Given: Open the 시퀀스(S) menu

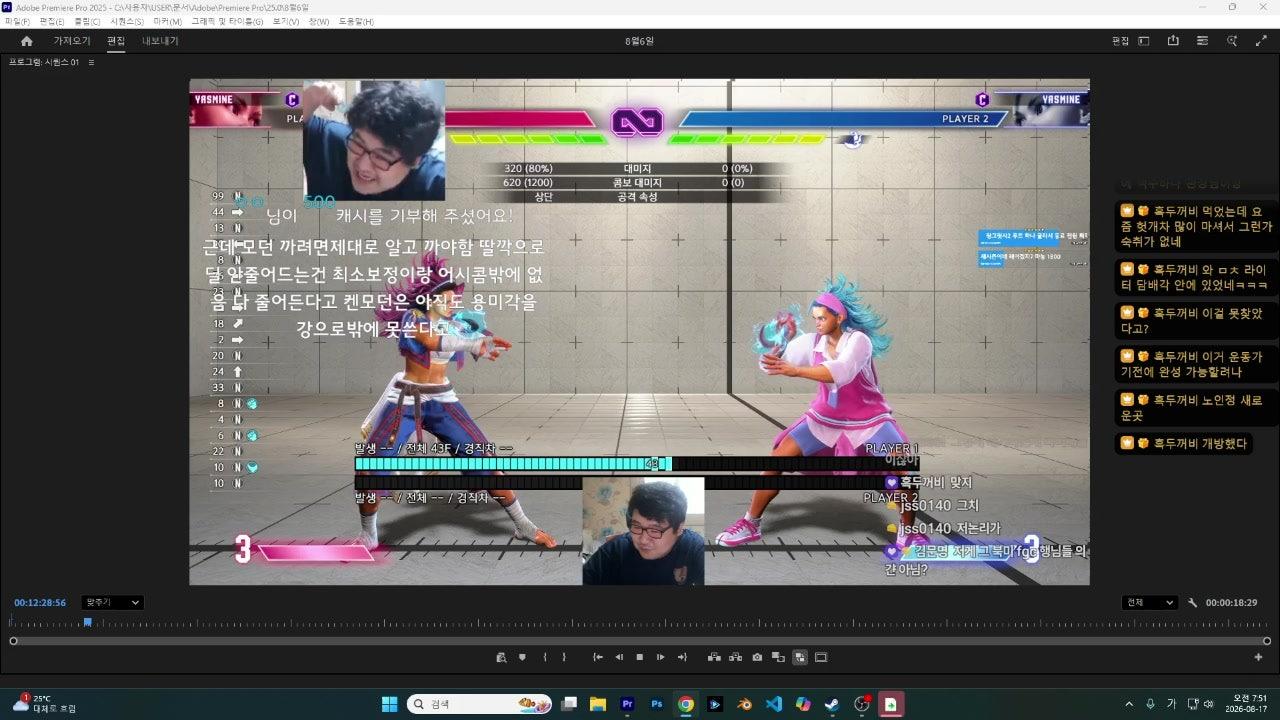Looking at the screenshot, I should pyautogui.click(x=127, y=21).
